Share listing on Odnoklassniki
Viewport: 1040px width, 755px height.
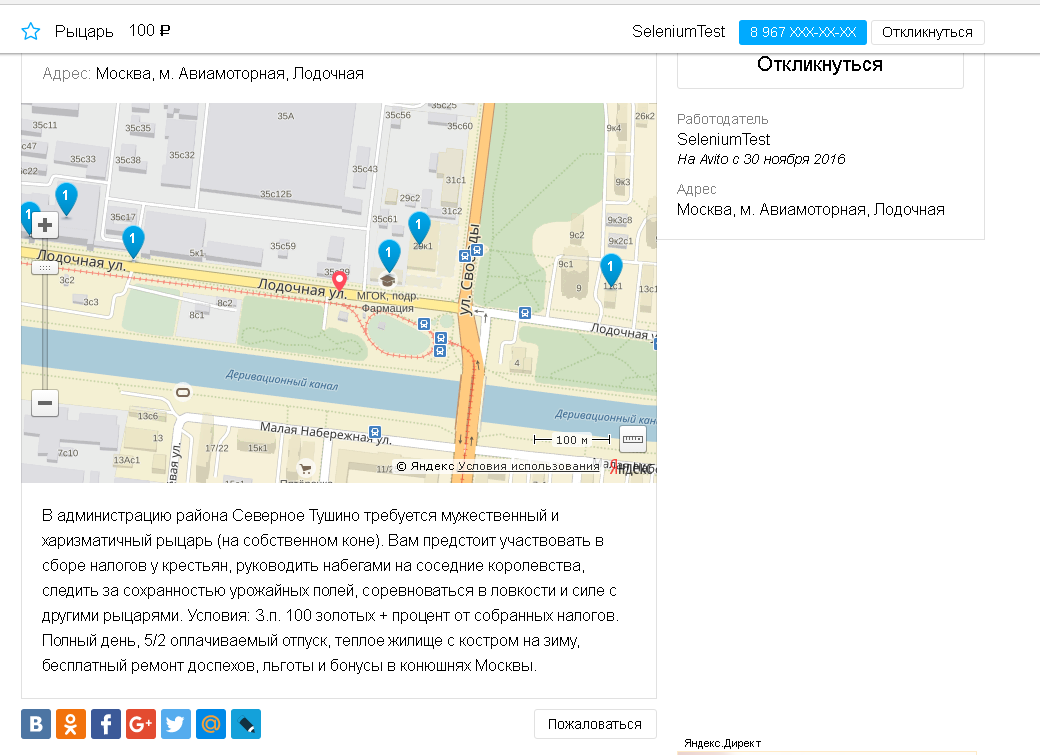pyautogui.click(x=71, y=724)
